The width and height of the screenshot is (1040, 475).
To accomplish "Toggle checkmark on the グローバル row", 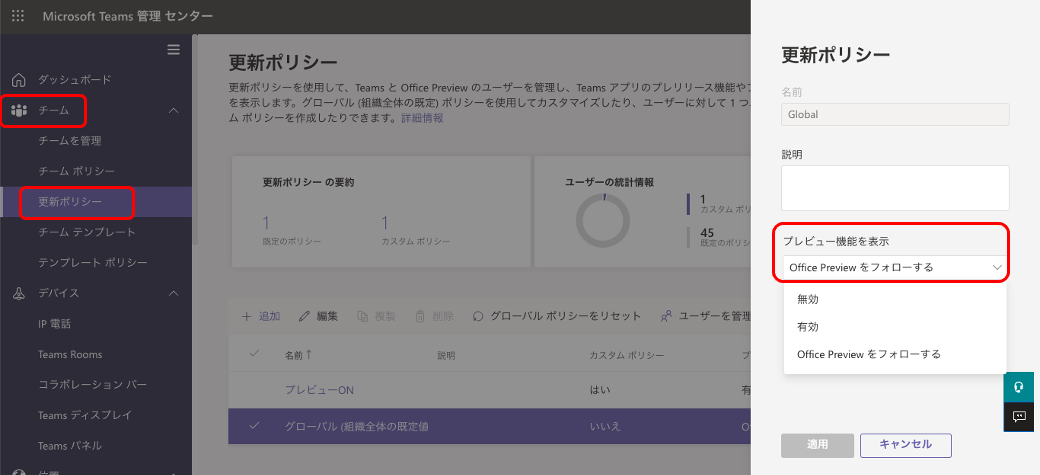I will point(253,425).
